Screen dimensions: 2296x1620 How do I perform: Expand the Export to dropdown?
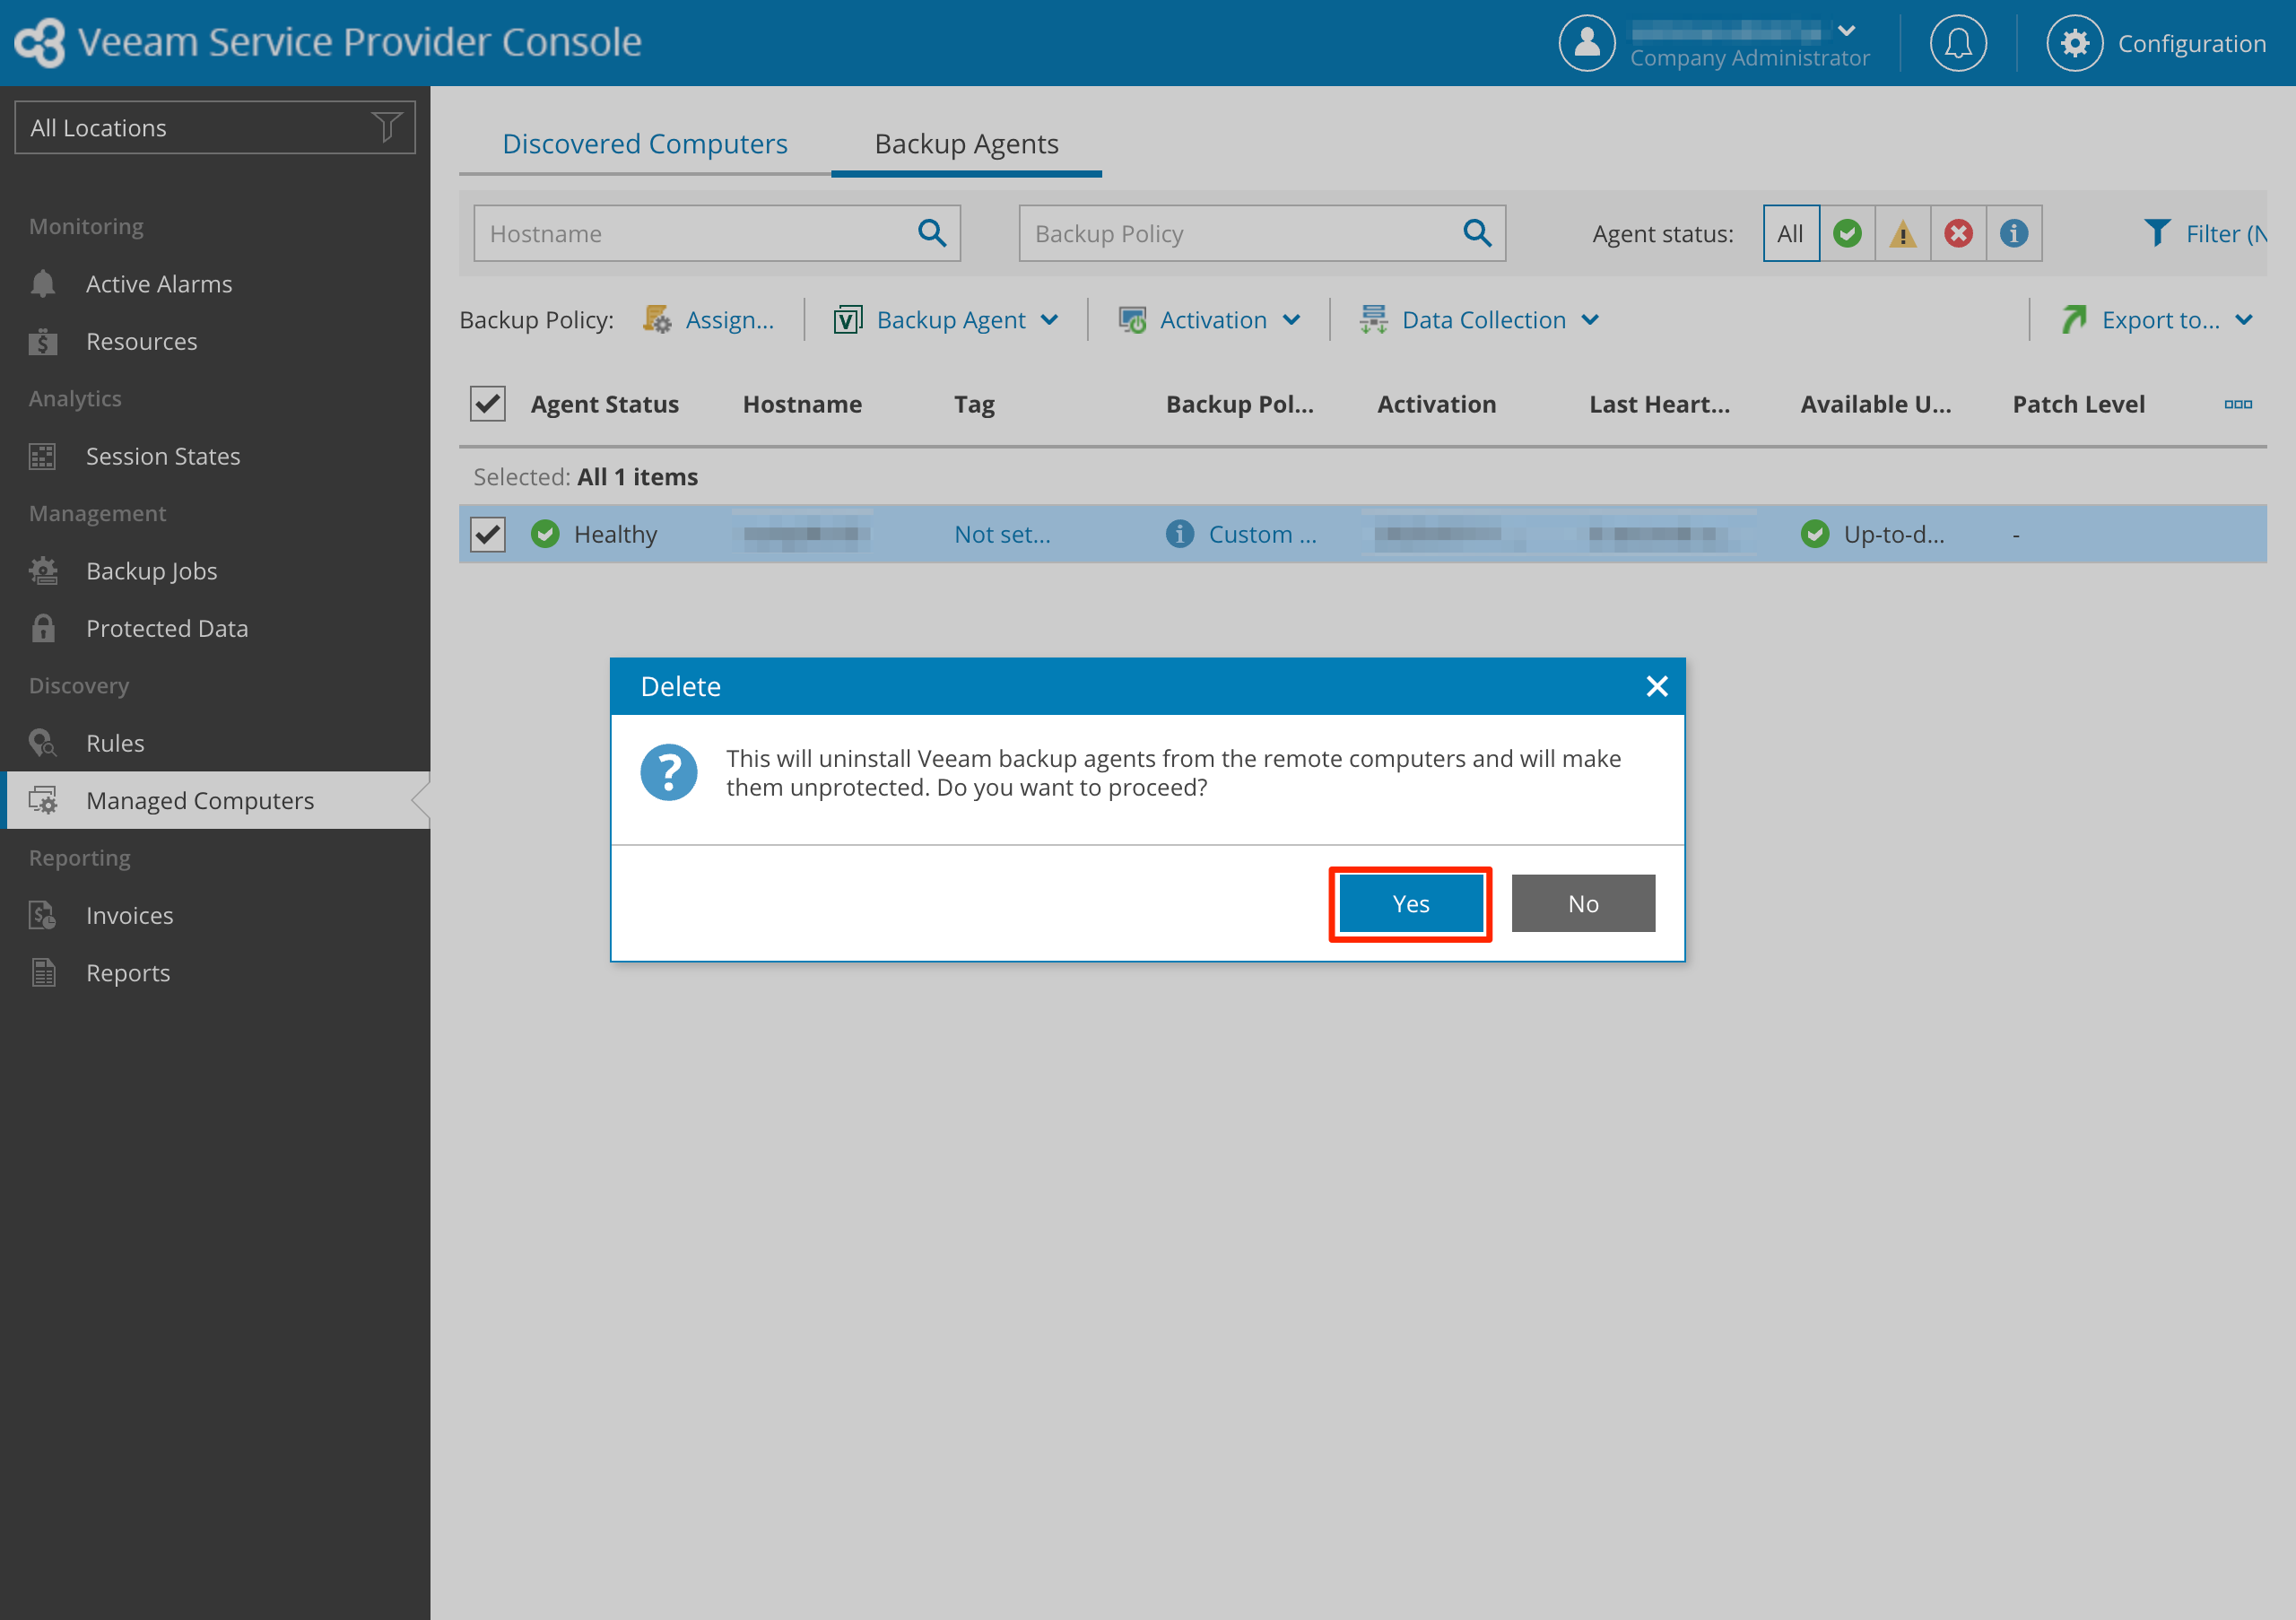coord(2244,320)
